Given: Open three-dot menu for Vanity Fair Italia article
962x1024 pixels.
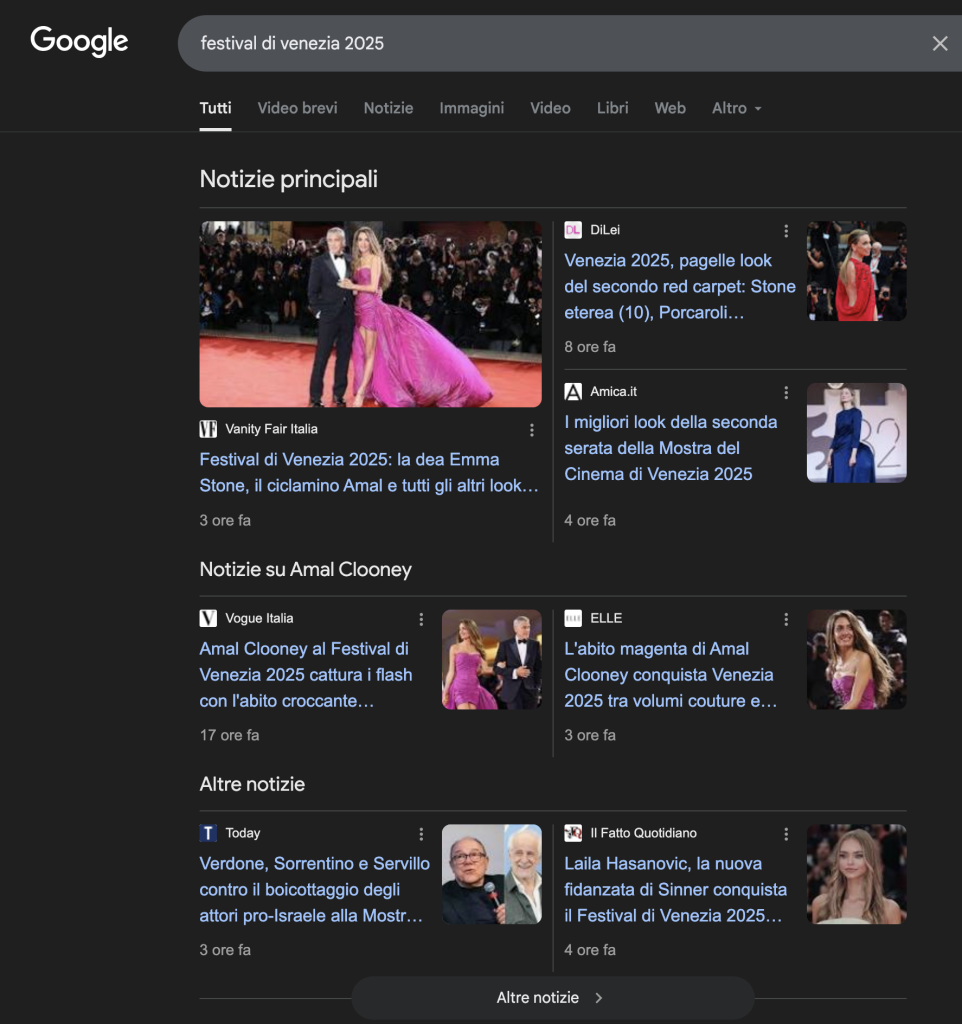Looking at the screenshot, I should pos(532,430).
